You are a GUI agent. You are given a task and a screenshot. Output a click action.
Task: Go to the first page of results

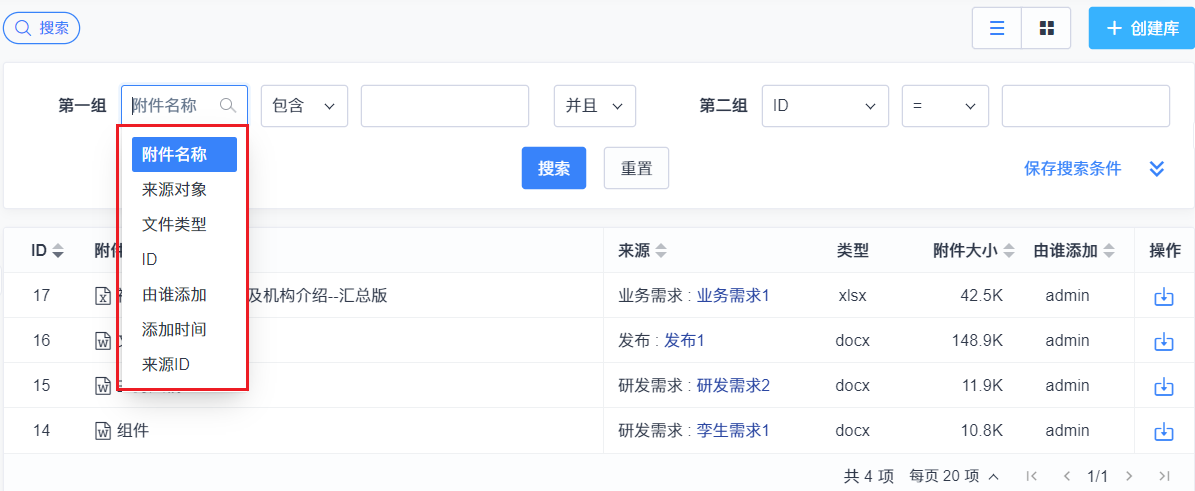[1032, 477]
